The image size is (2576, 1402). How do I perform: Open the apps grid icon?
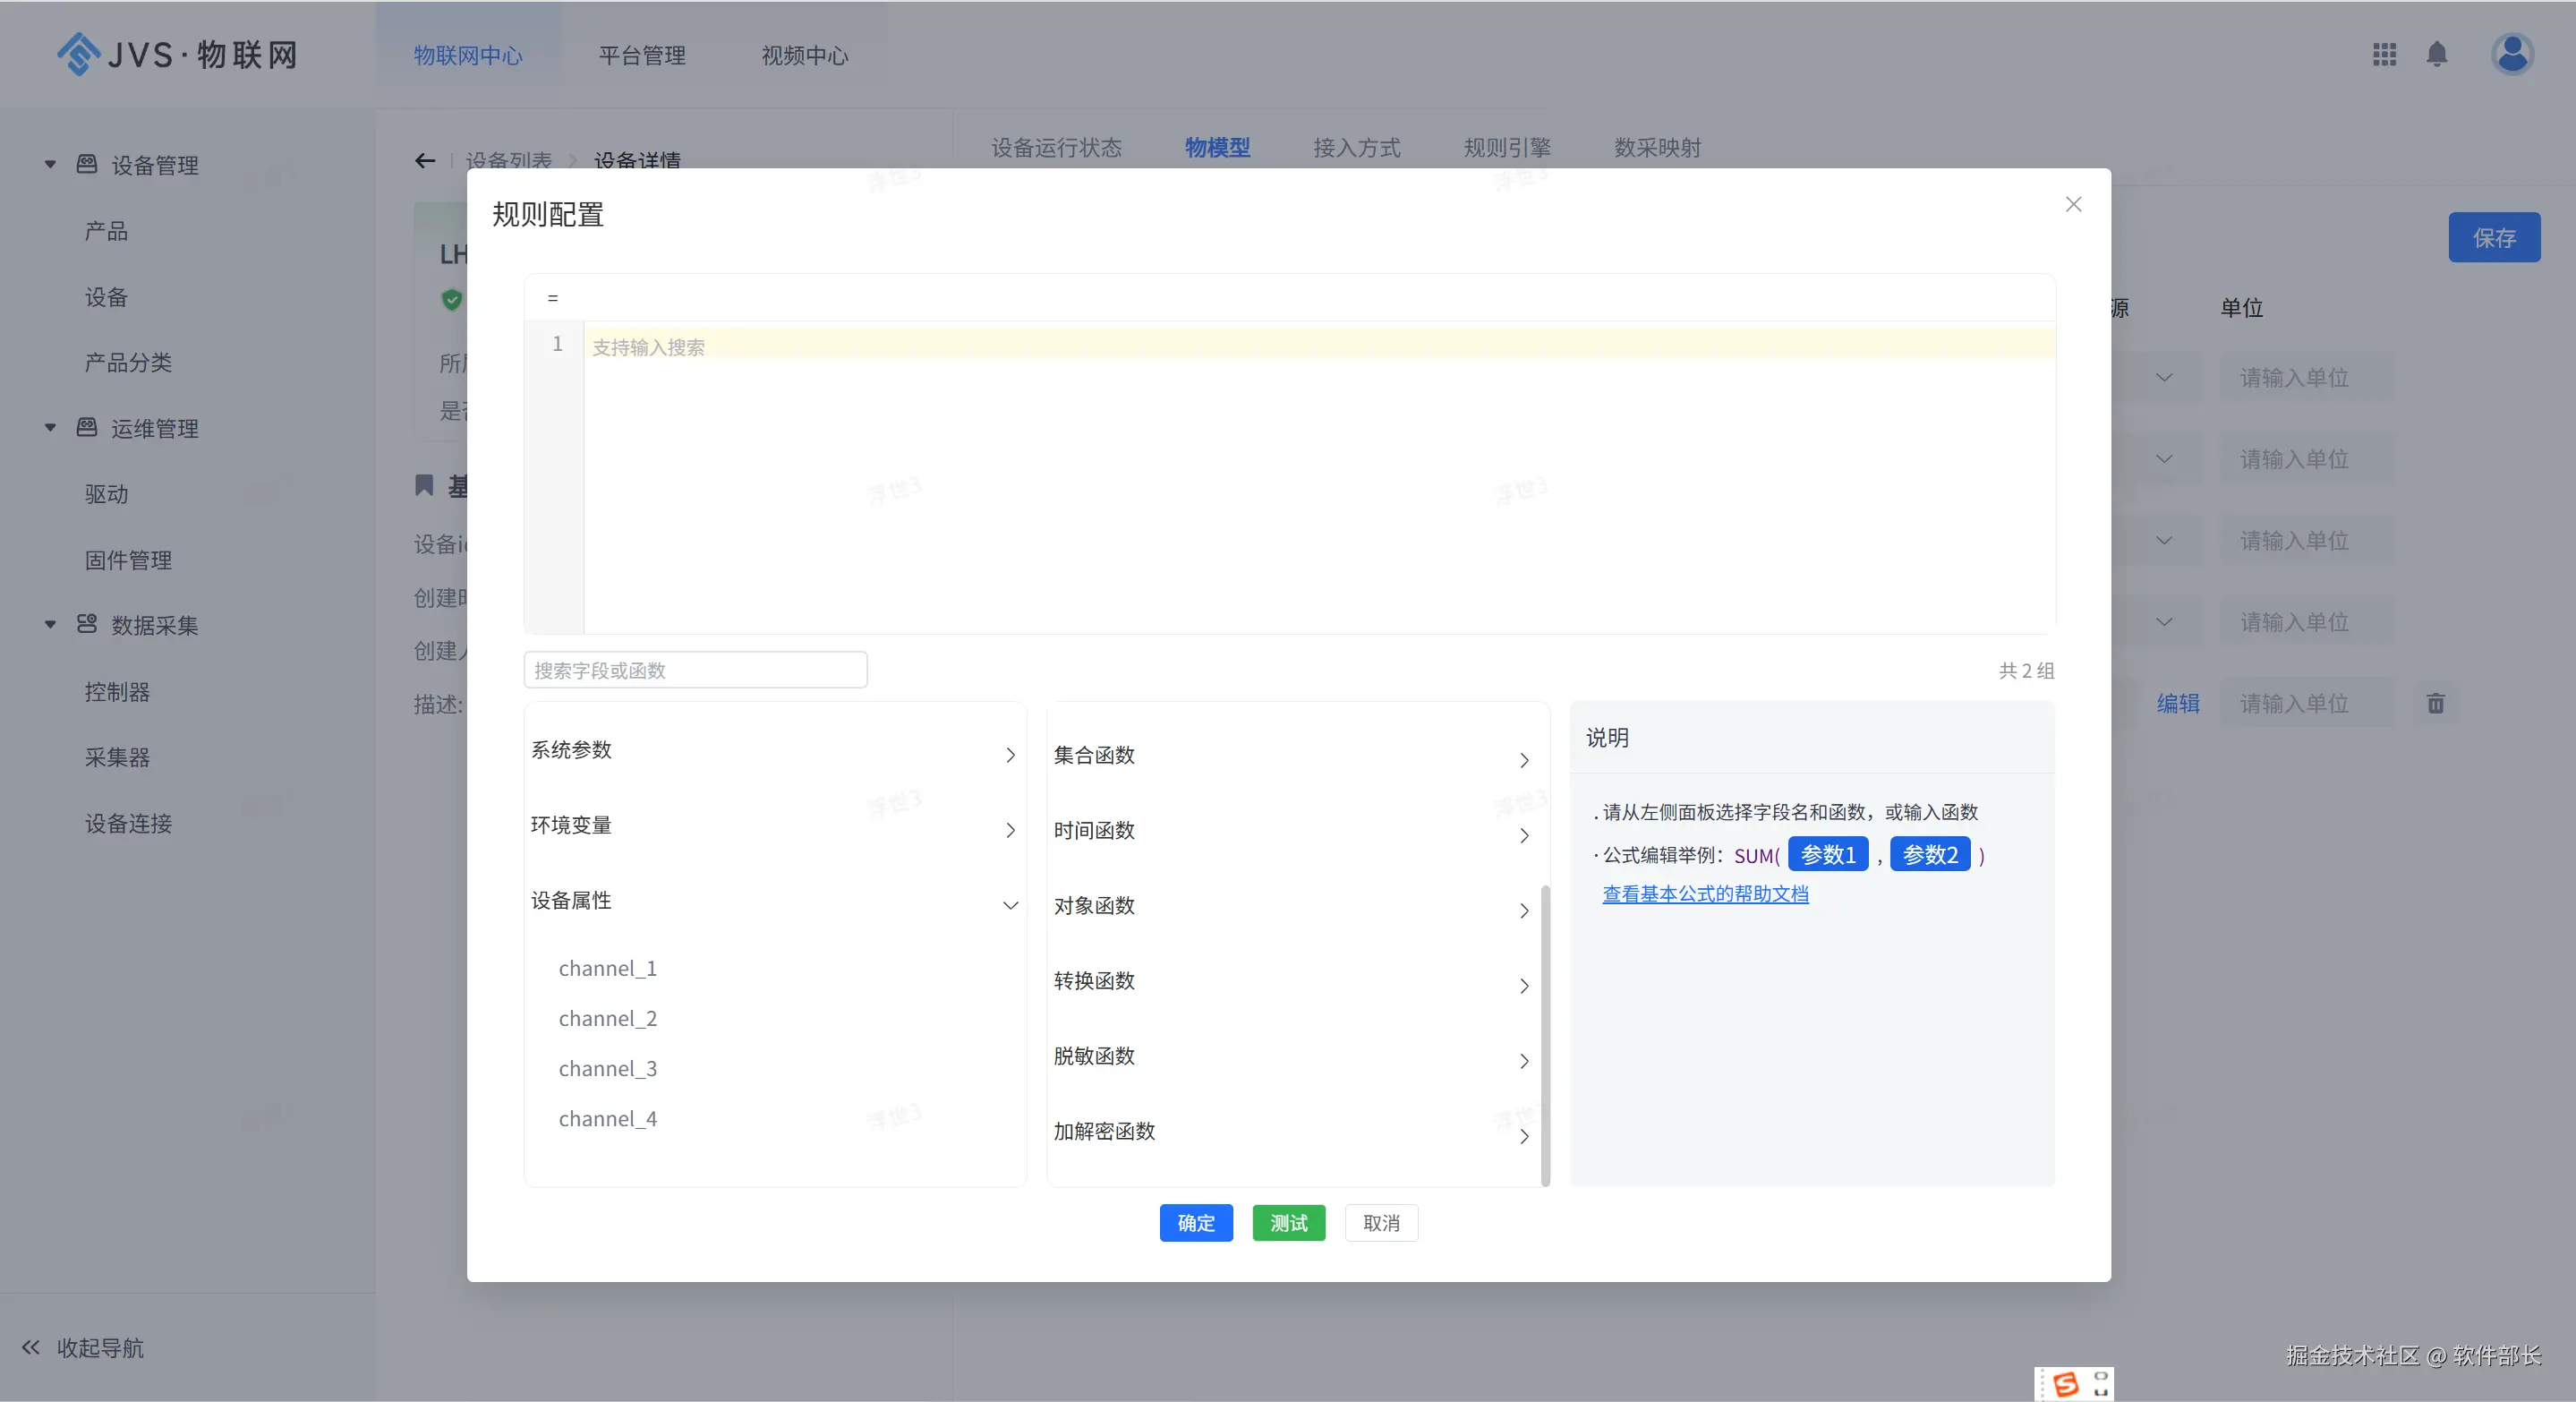pyautogui.click(x=2384, y=54)
